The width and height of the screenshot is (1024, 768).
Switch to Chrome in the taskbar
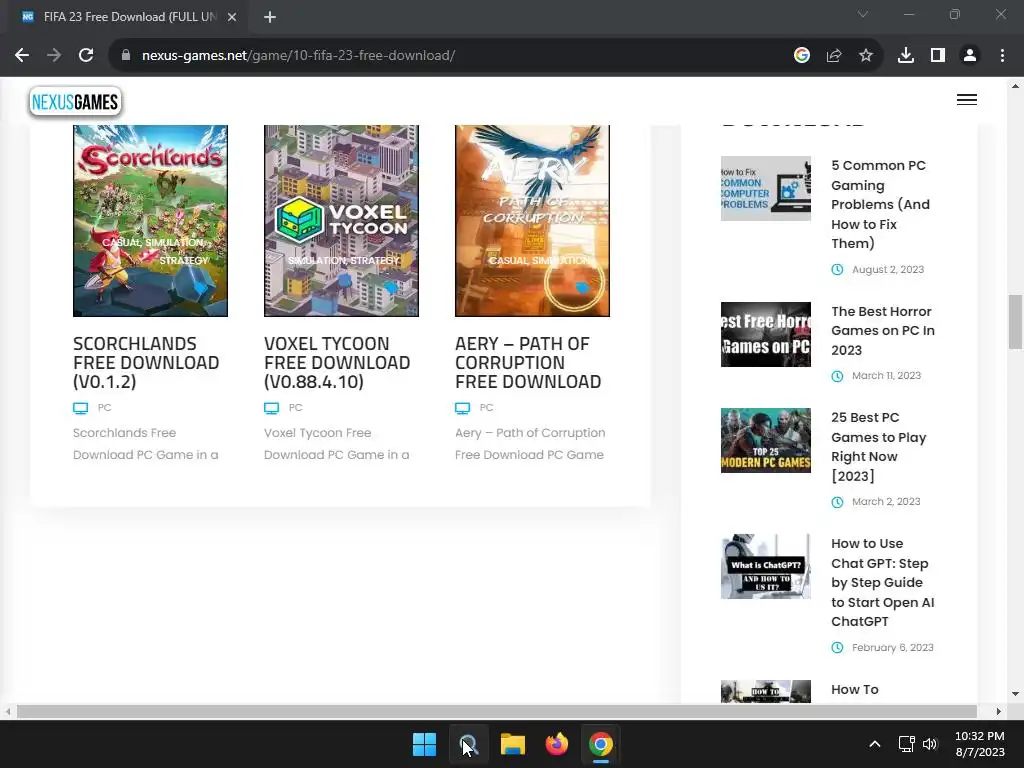coord(601,744)
